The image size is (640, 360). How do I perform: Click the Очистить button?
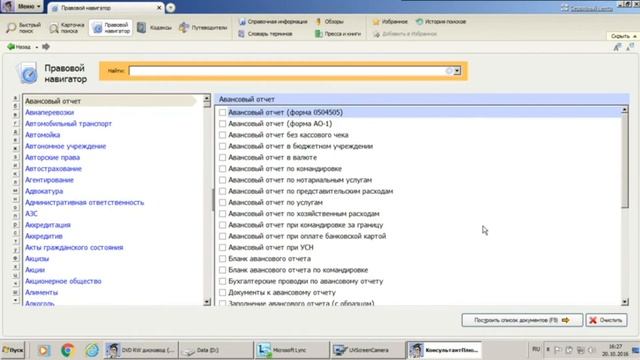[x=606, y=320]
